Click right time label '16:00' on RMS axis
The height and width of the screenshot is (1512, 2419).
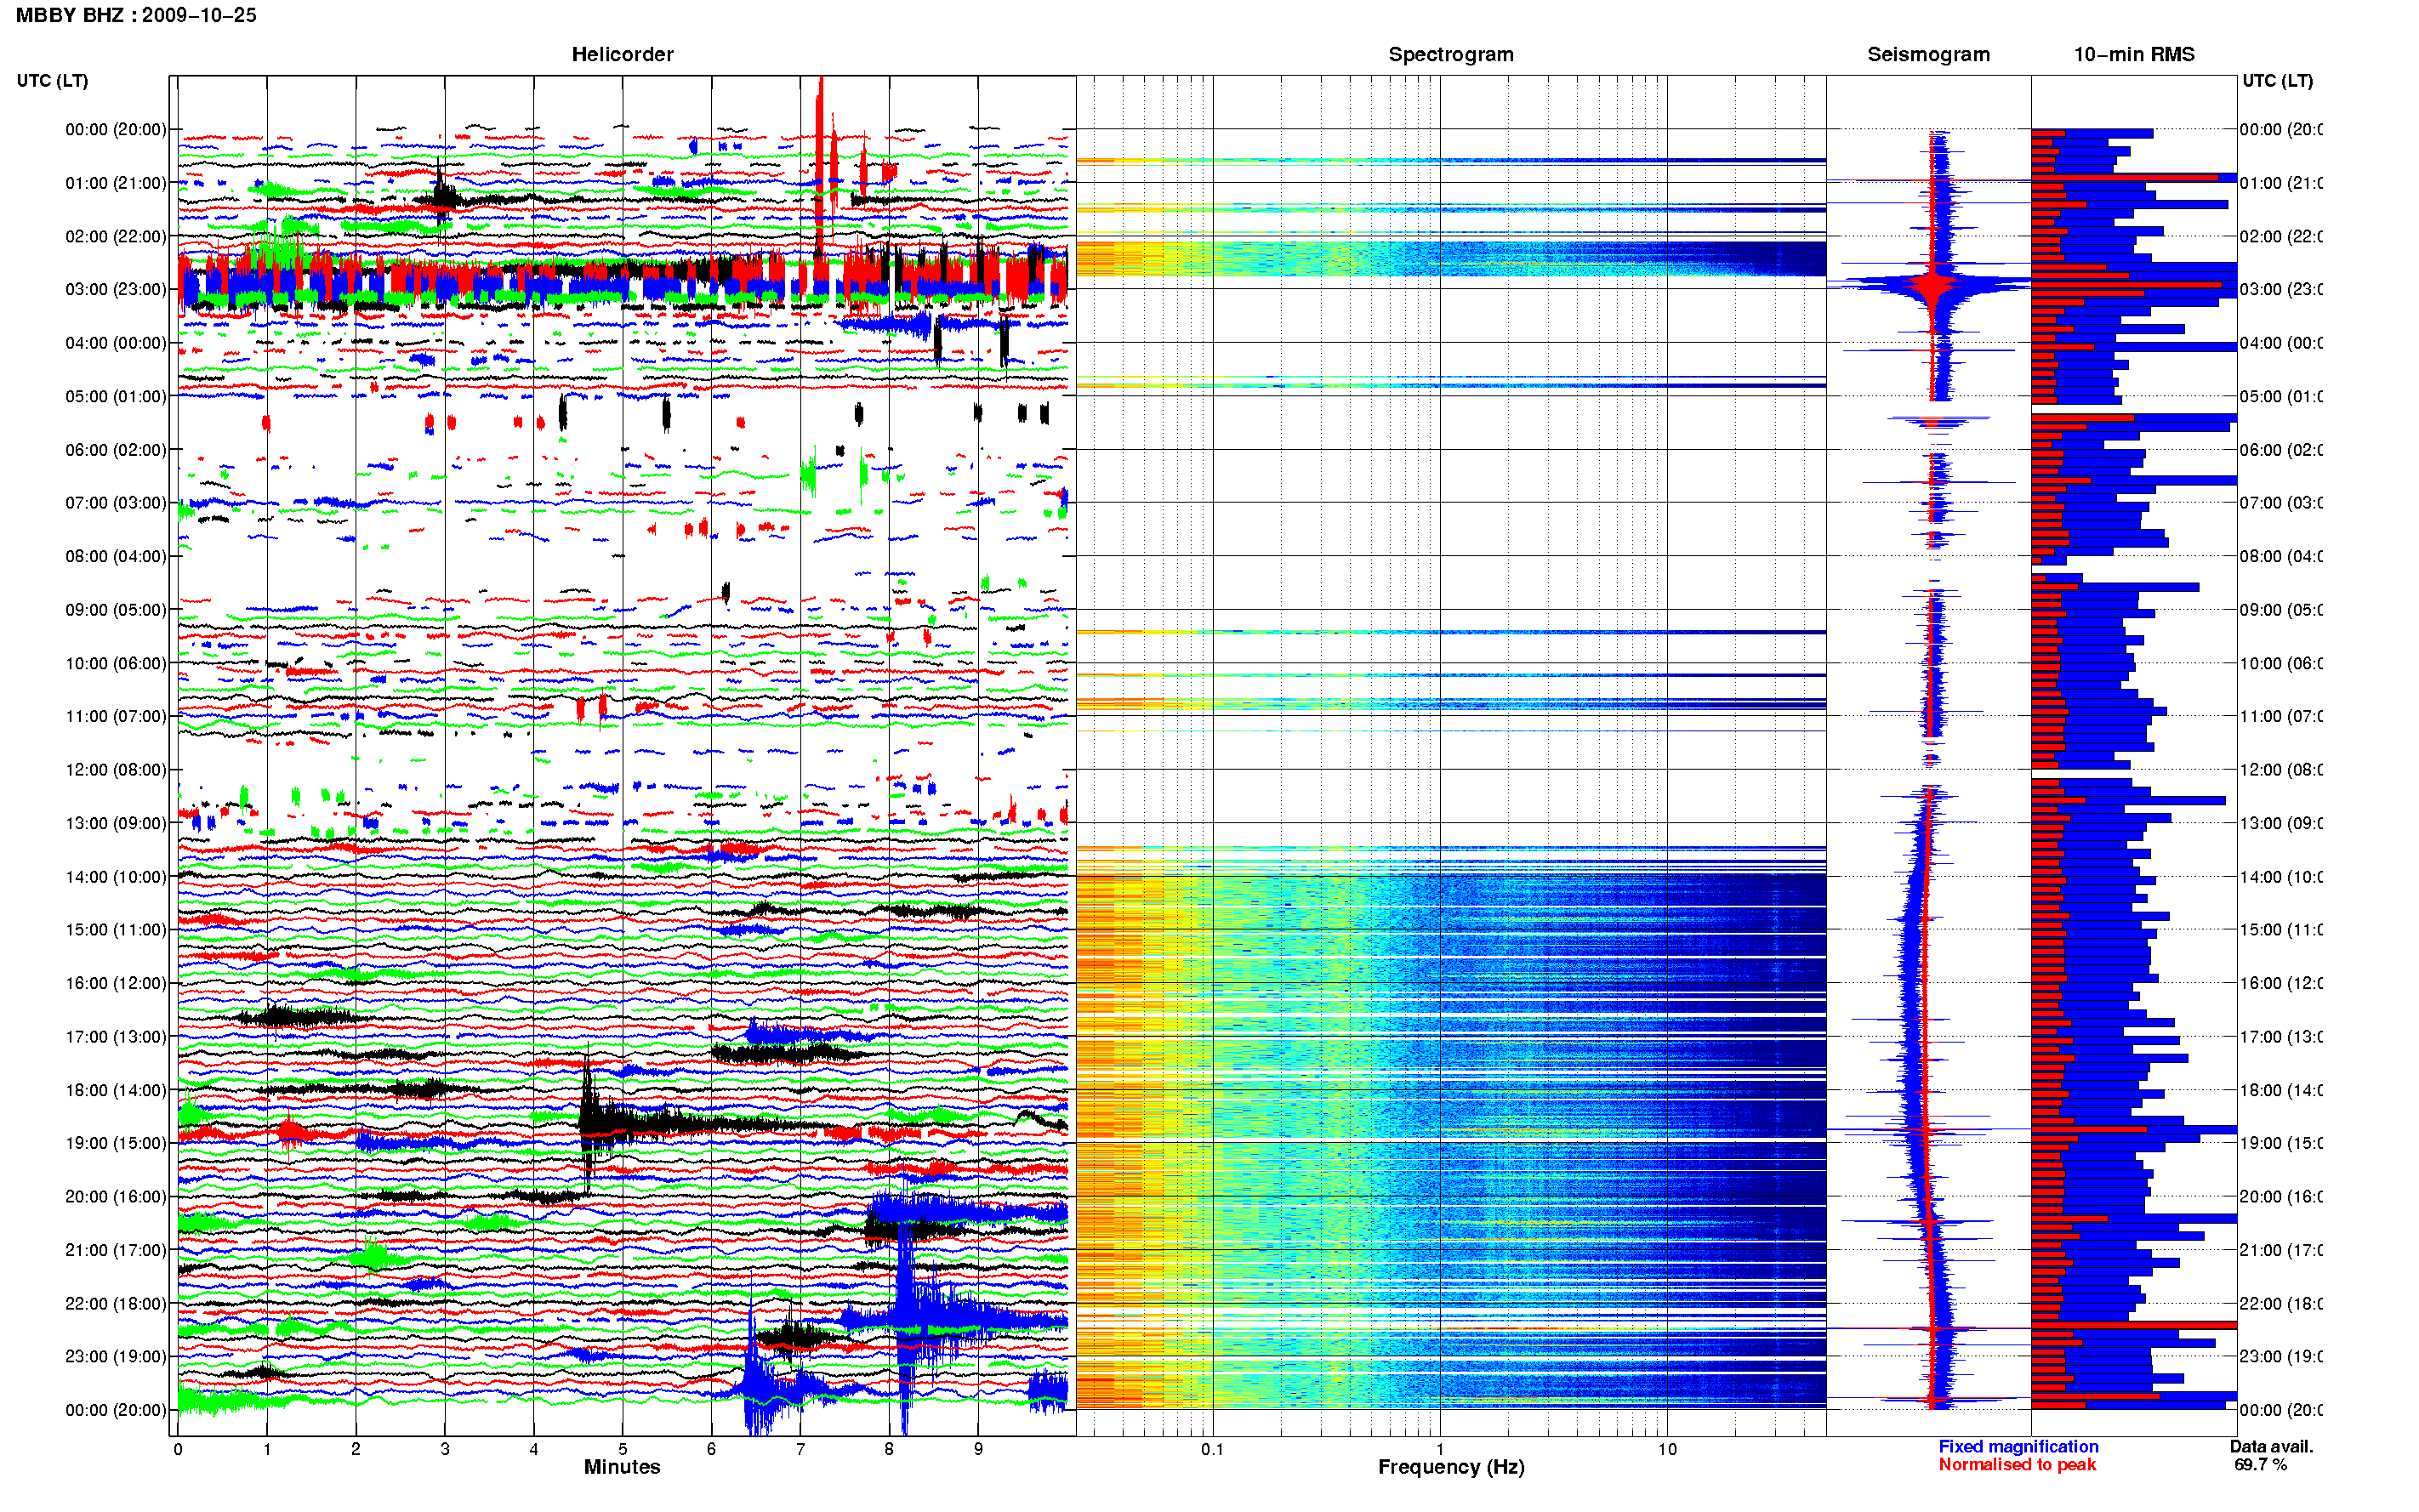(2280, 983)
